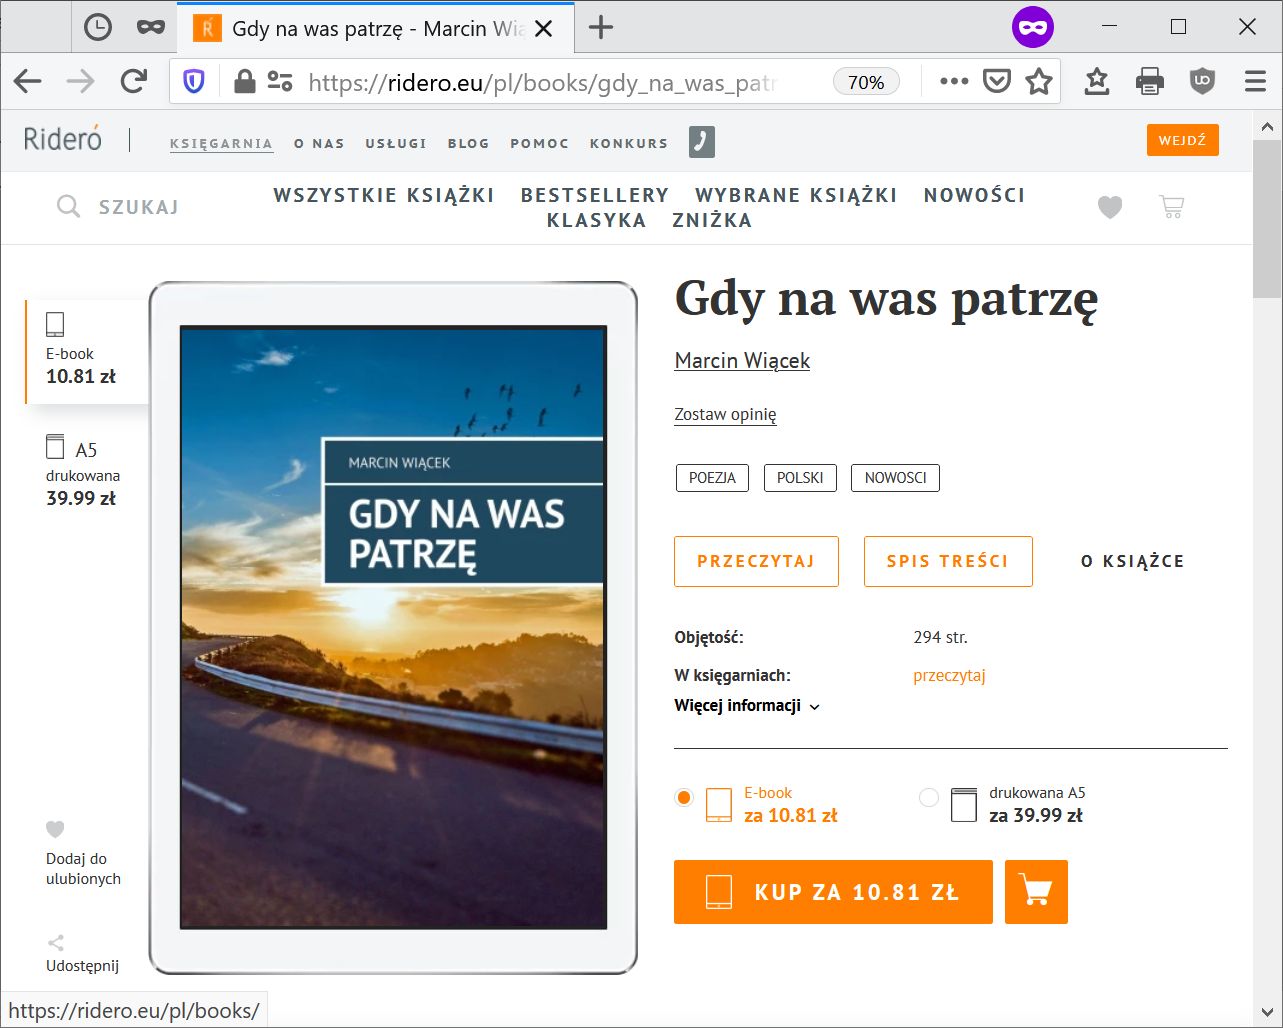Close the 'Gdy na was patrzę' tab
The width and height of the screenshot is (1283, 1028).
(x=543, y=29)
